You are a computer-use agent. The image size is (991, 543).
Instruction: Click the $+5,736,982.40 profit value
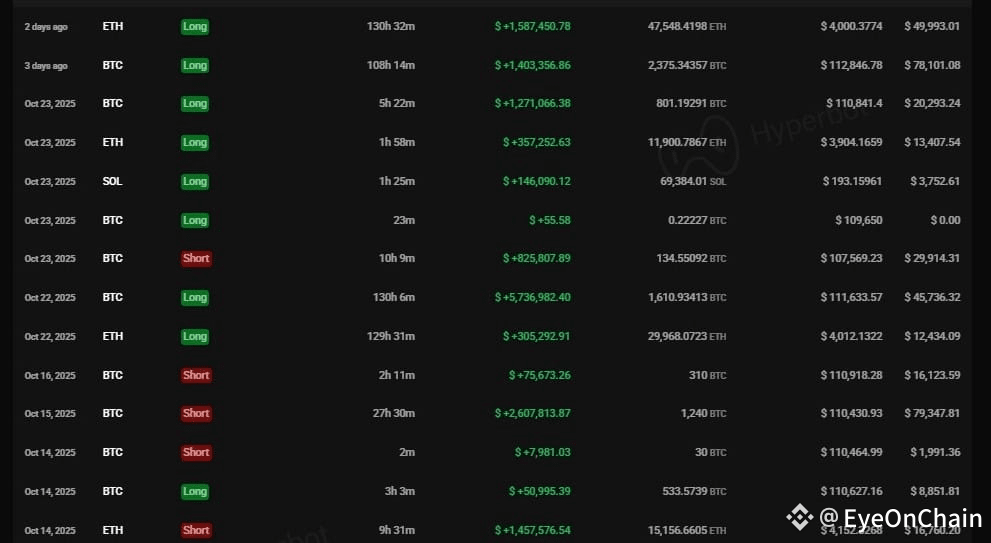tap(533, 297)
